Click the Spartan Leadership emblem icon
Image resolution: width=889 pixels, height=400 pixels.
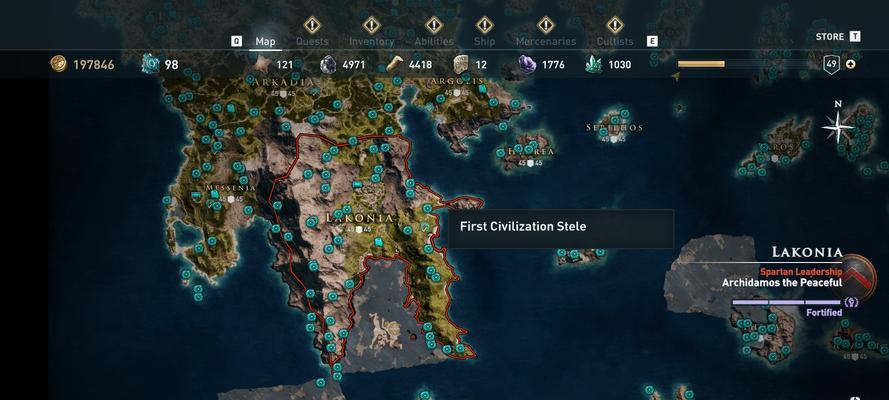(860, 272)
